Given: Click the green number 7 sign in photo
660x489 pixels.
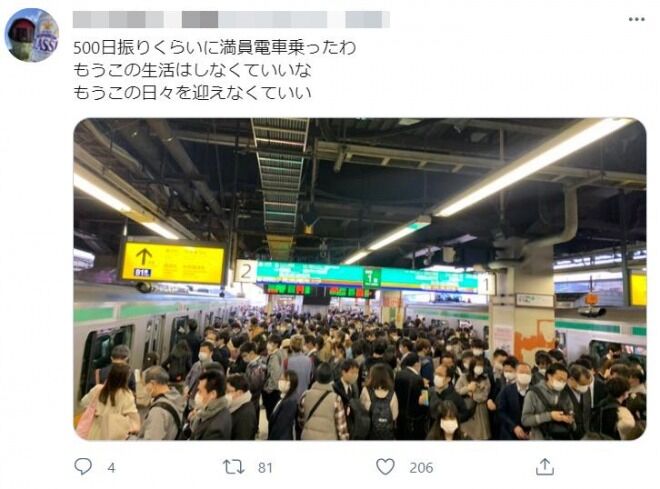Looking at the screenshot, I should click(x=372, y=278).
